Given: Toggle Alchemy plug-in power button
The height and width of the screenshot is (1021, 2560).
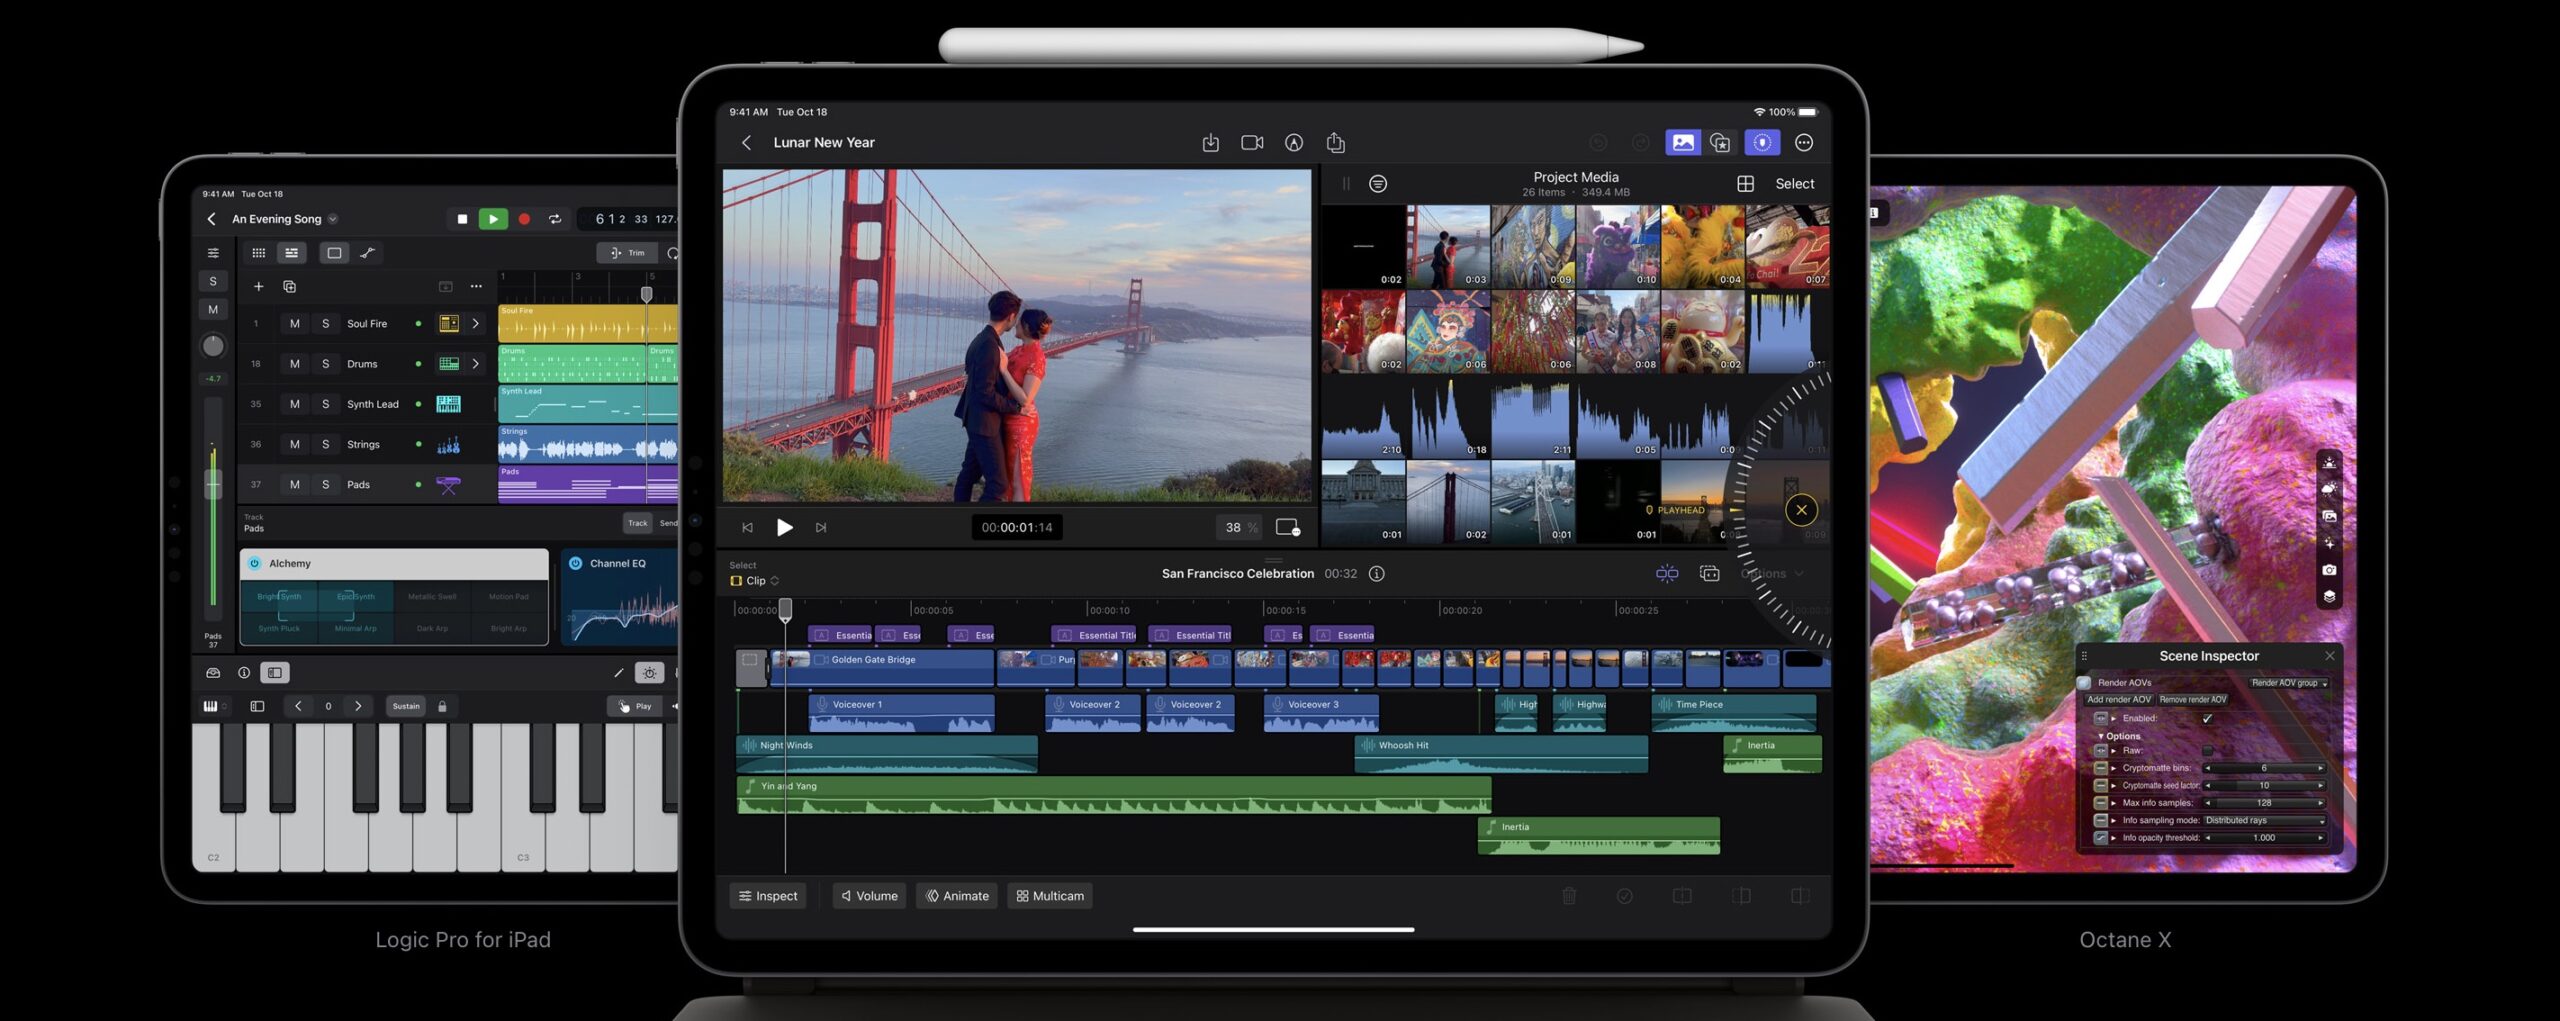Looking at the screenshot, I should click(x=254, y=564).
